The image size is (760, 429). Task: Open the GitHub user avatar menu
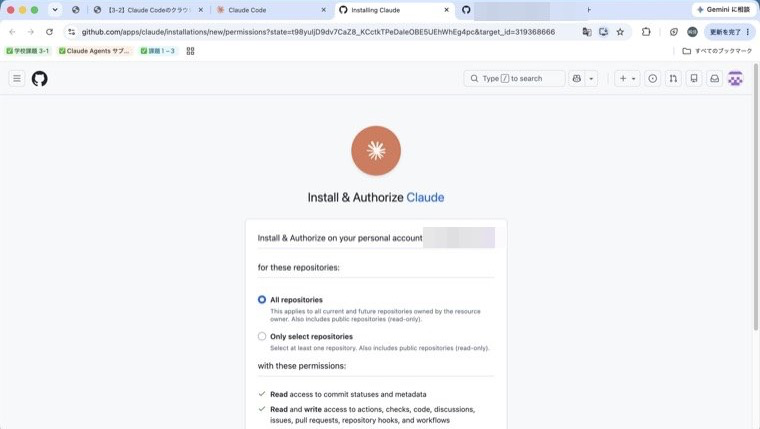click(x=735, y=79)
